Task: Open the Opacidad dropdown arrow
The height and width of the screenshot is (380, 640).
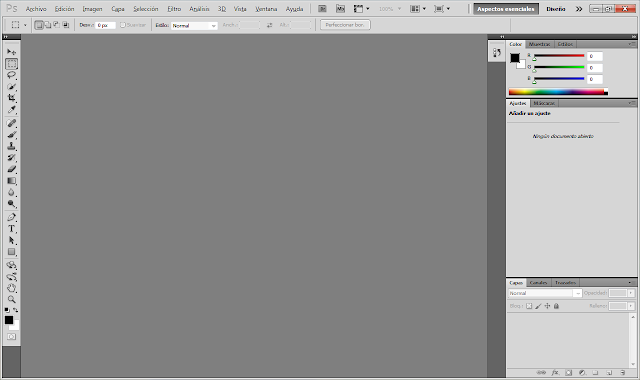Action: tap(631, 293)
